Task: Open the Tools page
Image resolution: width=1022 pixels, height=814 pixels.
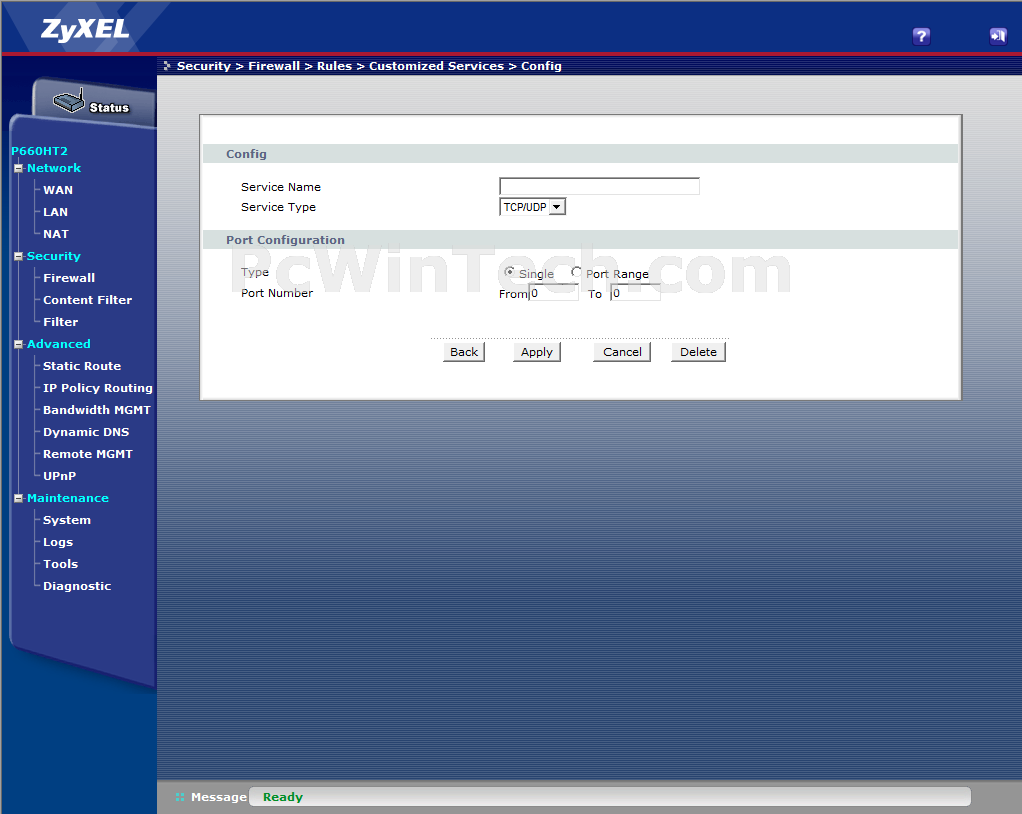Action: pyautogui.click(x=61, y=564)
